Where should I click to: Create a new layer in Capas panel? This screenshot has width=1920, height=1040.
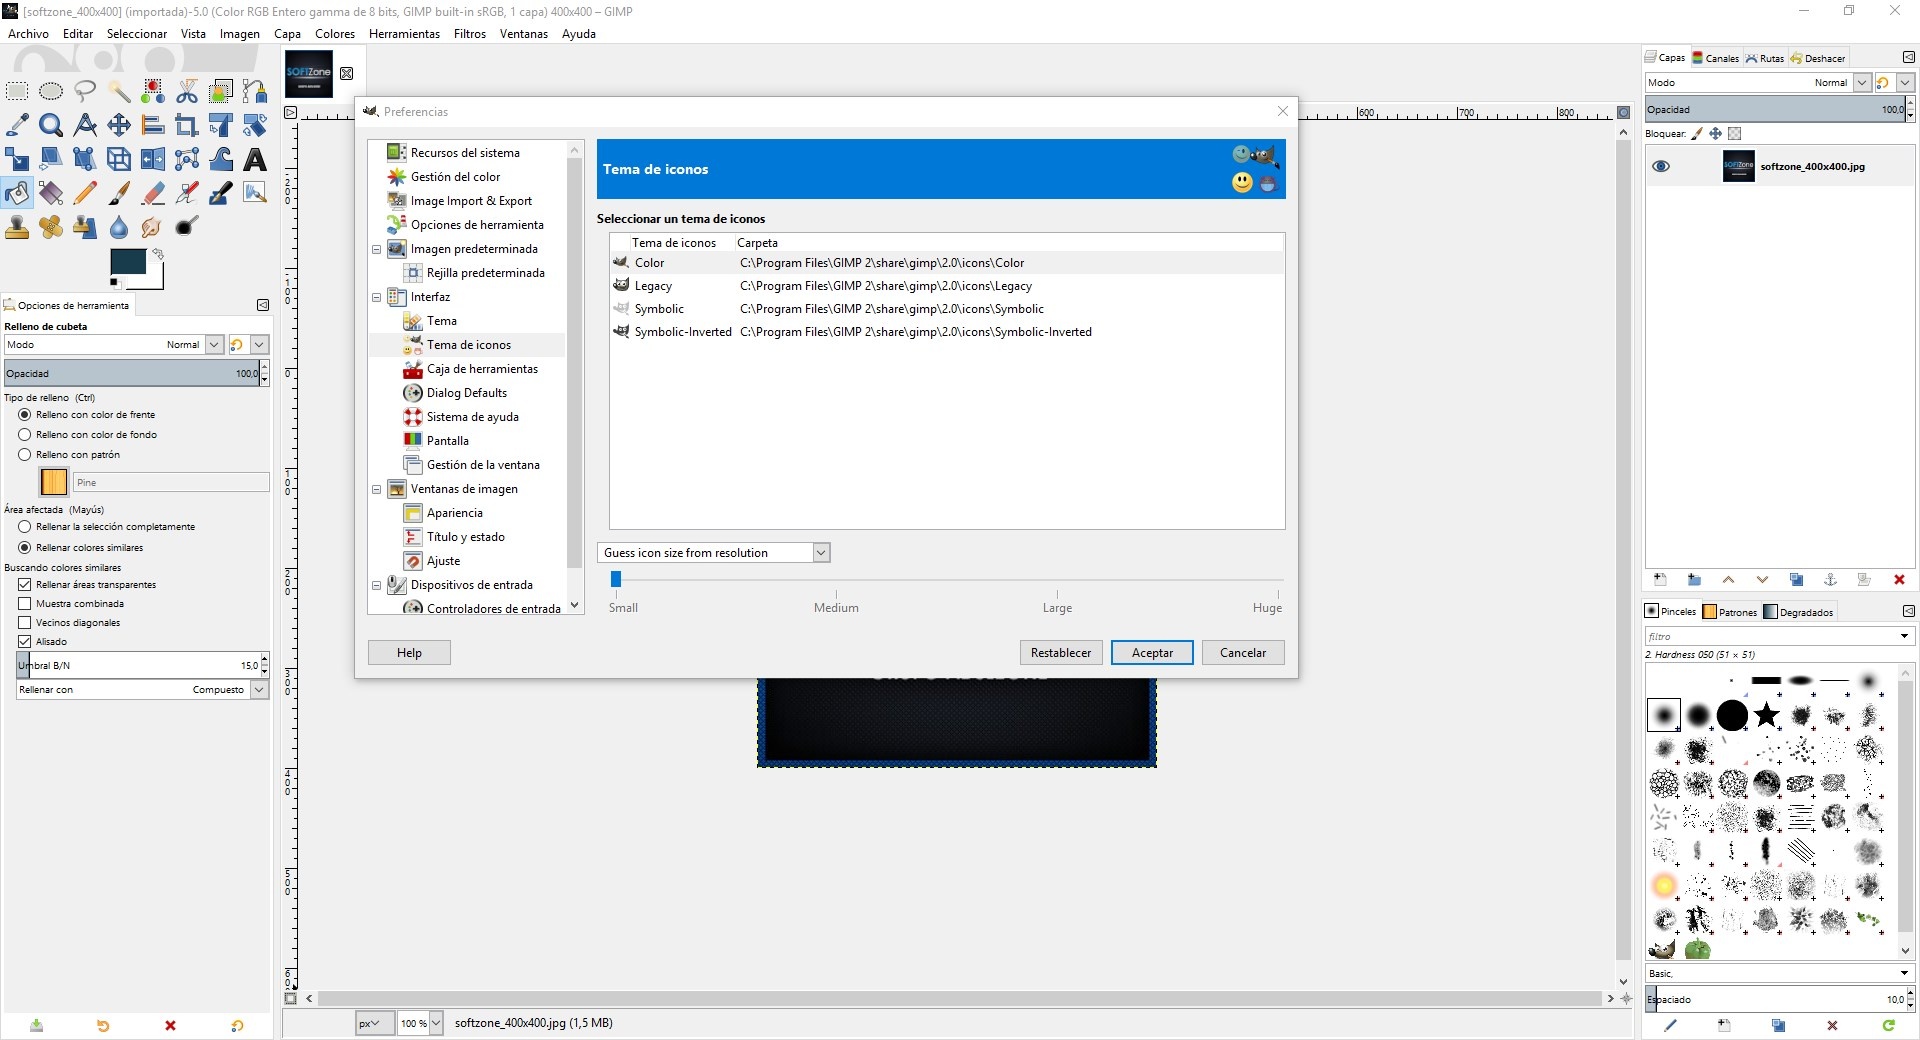[x=1660, y=580]
